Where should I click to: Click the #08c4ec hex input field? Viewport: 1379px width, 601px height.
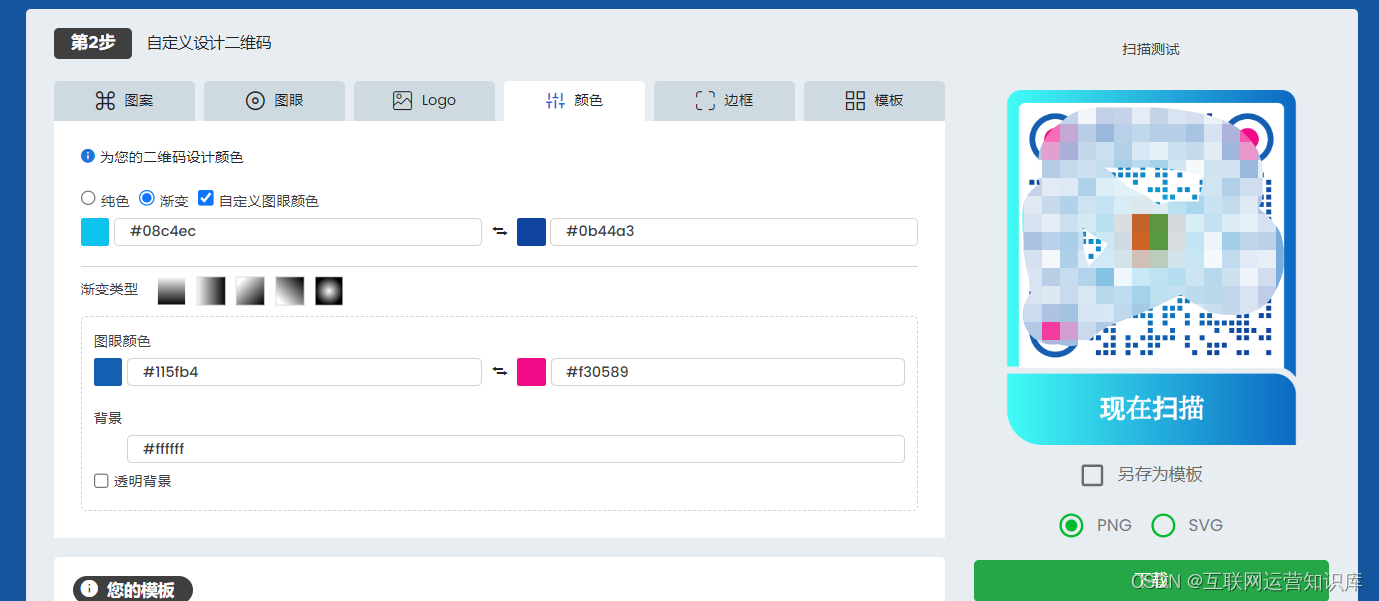(x=298, y=232)
